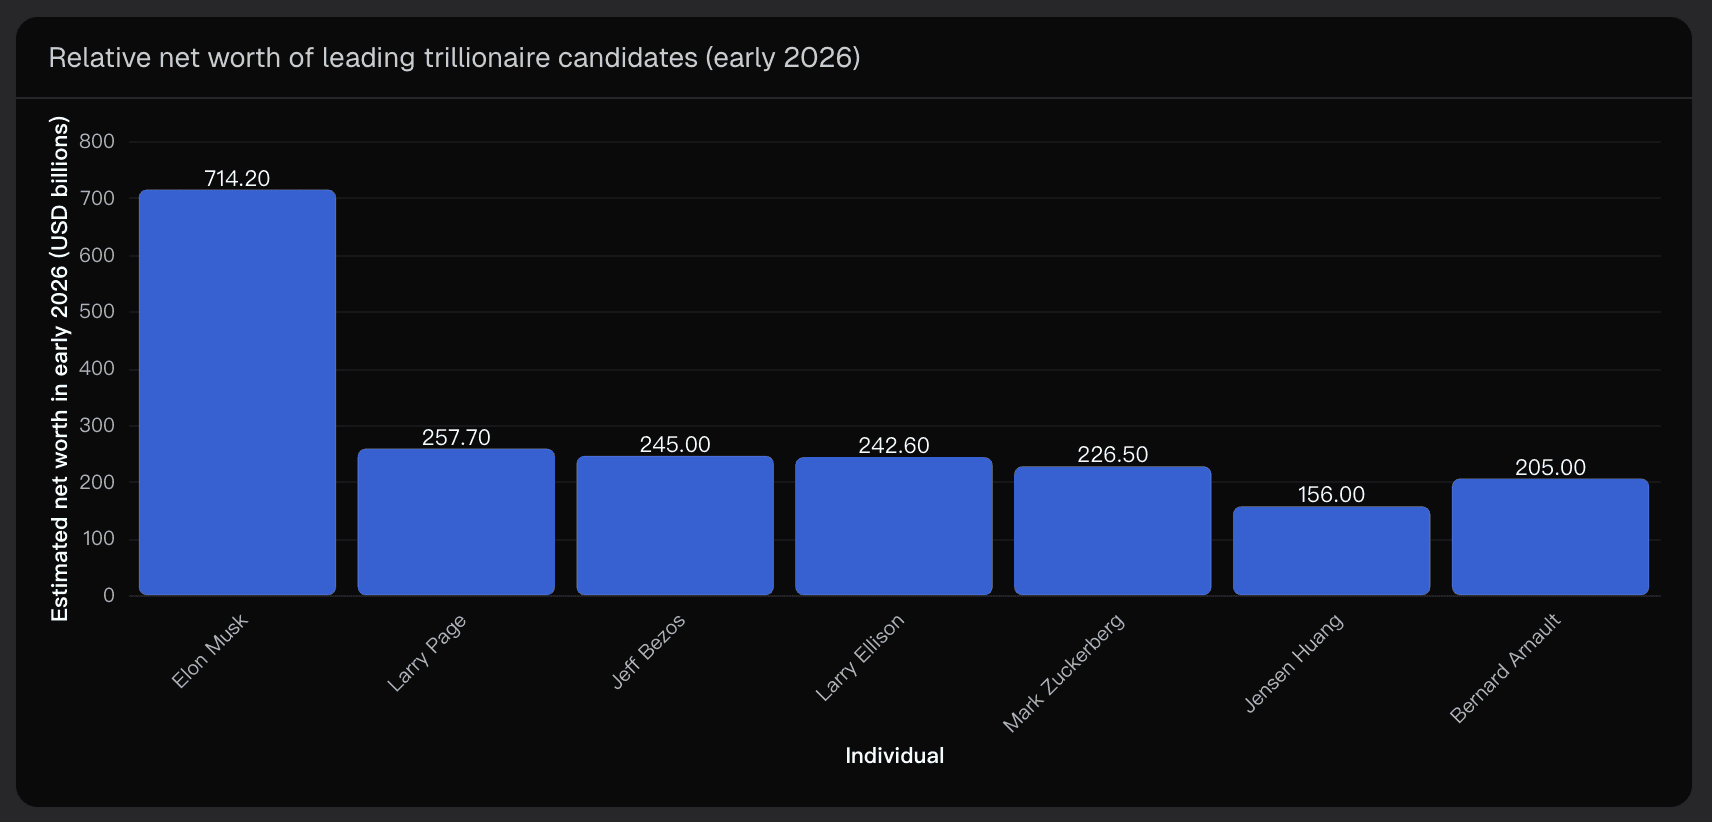The image size is (1712, 822).
Task: Click the 600 y-axis tick label
Action: pyautogui.click(x=97, y=255)
